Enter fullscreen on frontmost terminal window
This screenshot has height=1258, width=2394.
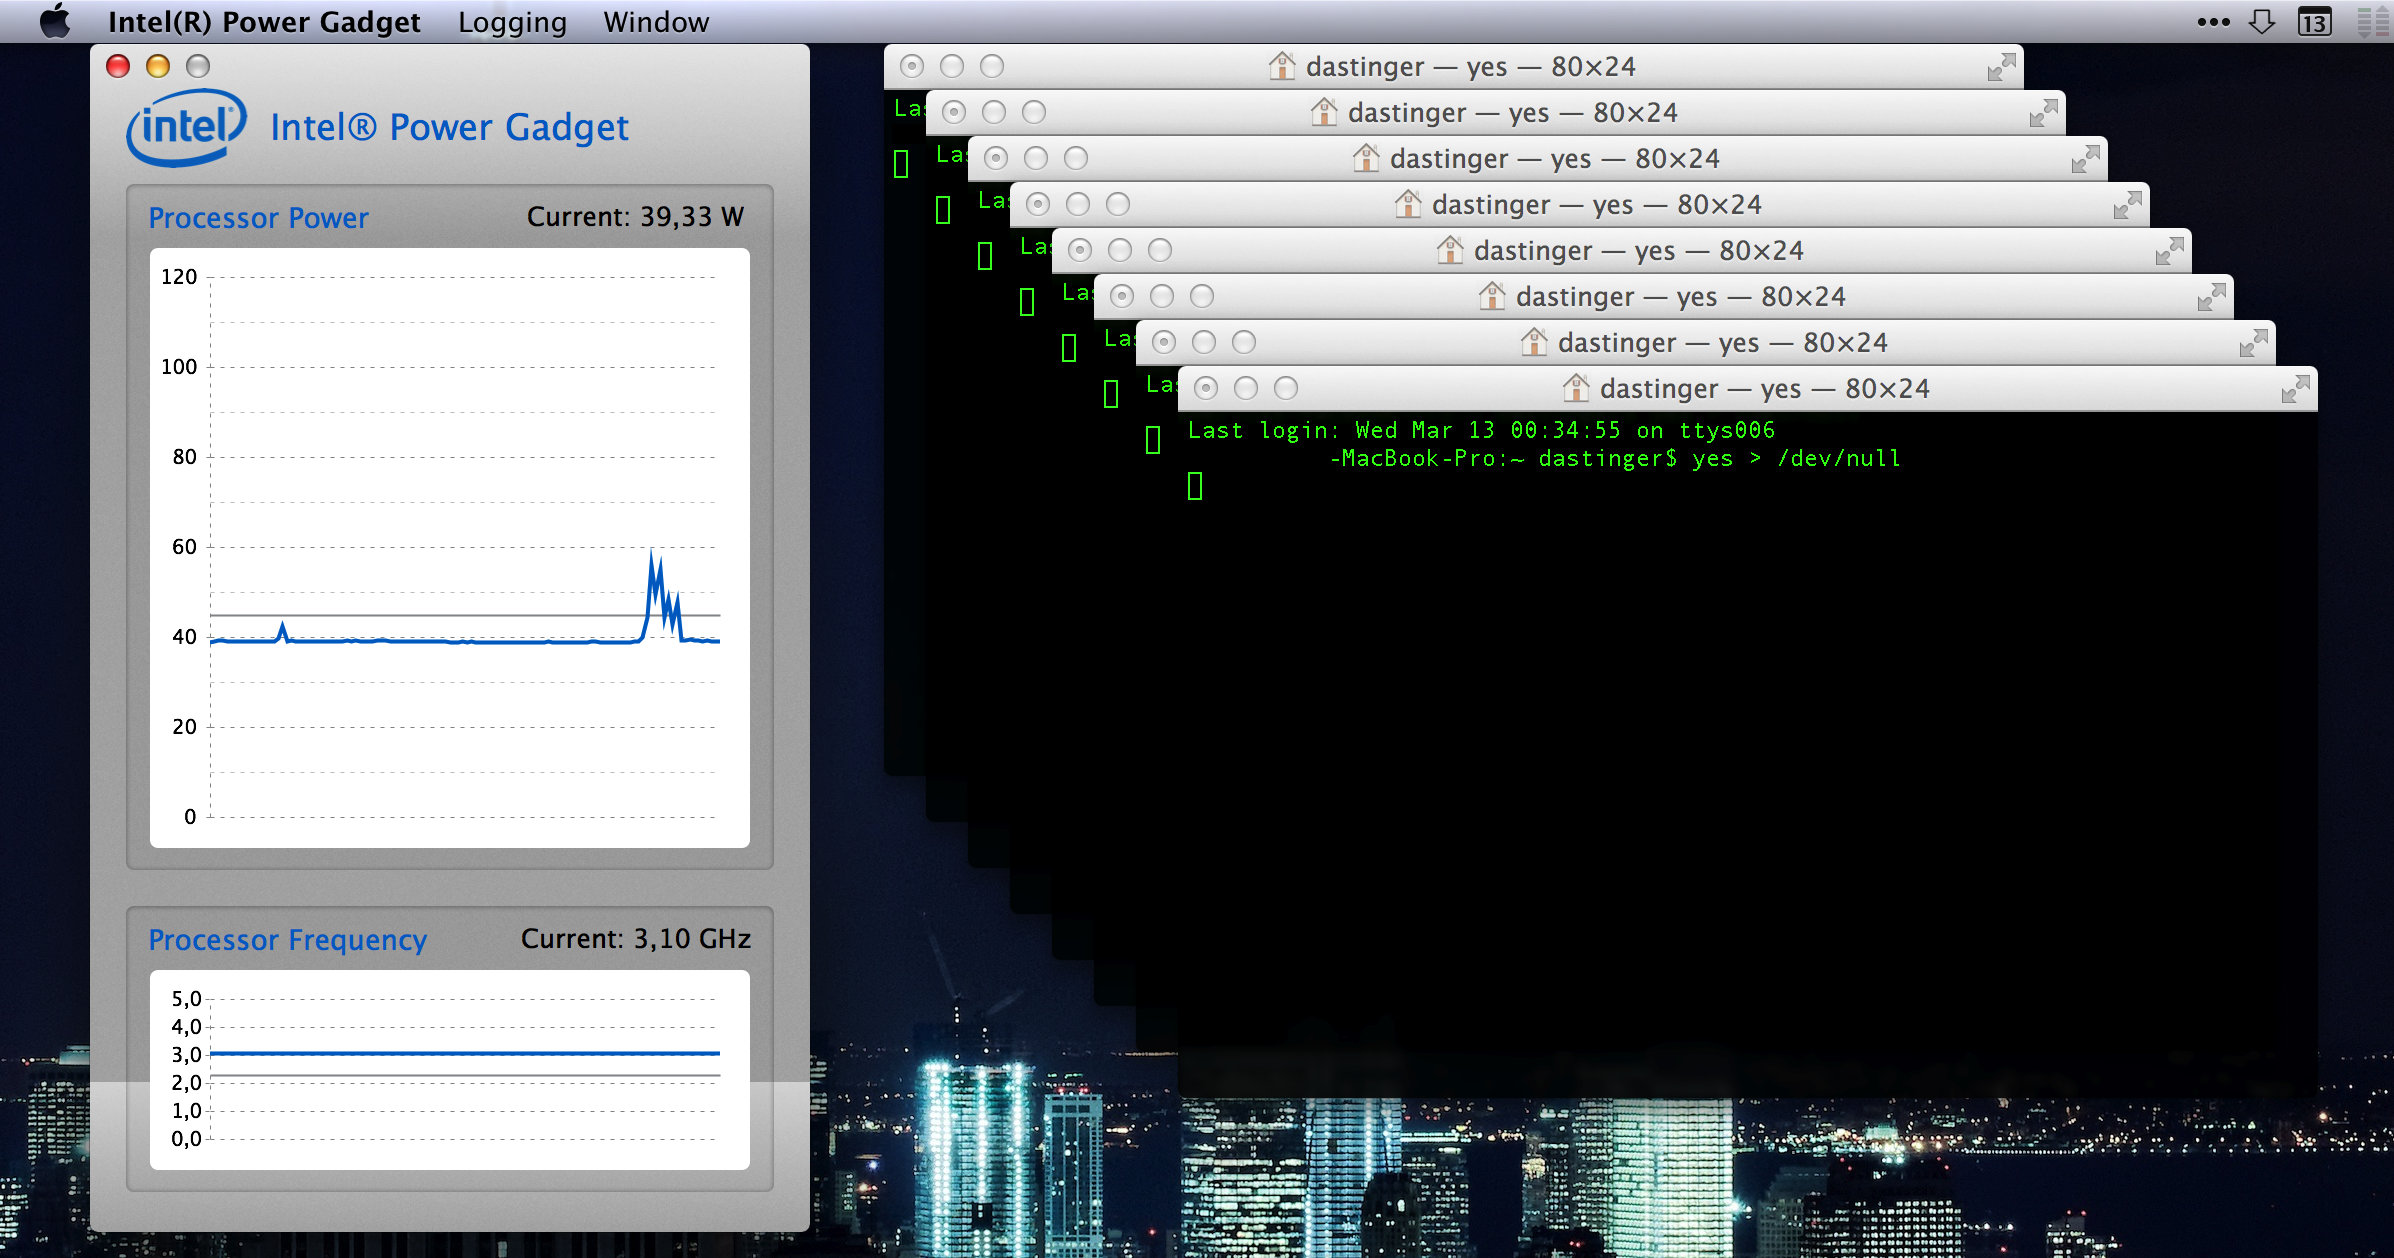click(2295, 389)
